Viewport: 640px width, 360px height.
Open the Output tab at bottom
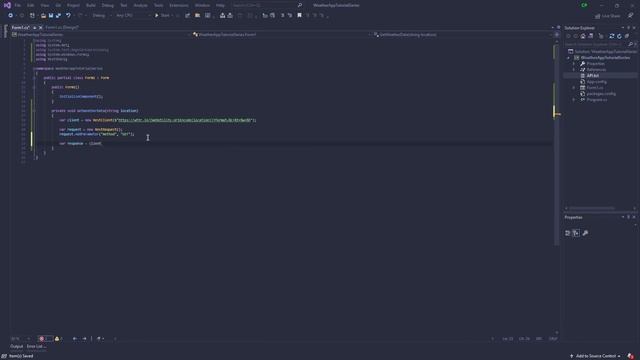(x=17, y=347)
